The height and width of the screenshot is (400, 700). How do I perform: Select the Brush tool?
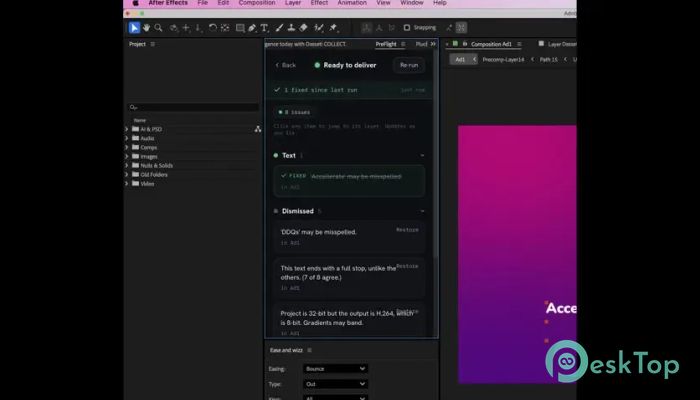(279, 28)
